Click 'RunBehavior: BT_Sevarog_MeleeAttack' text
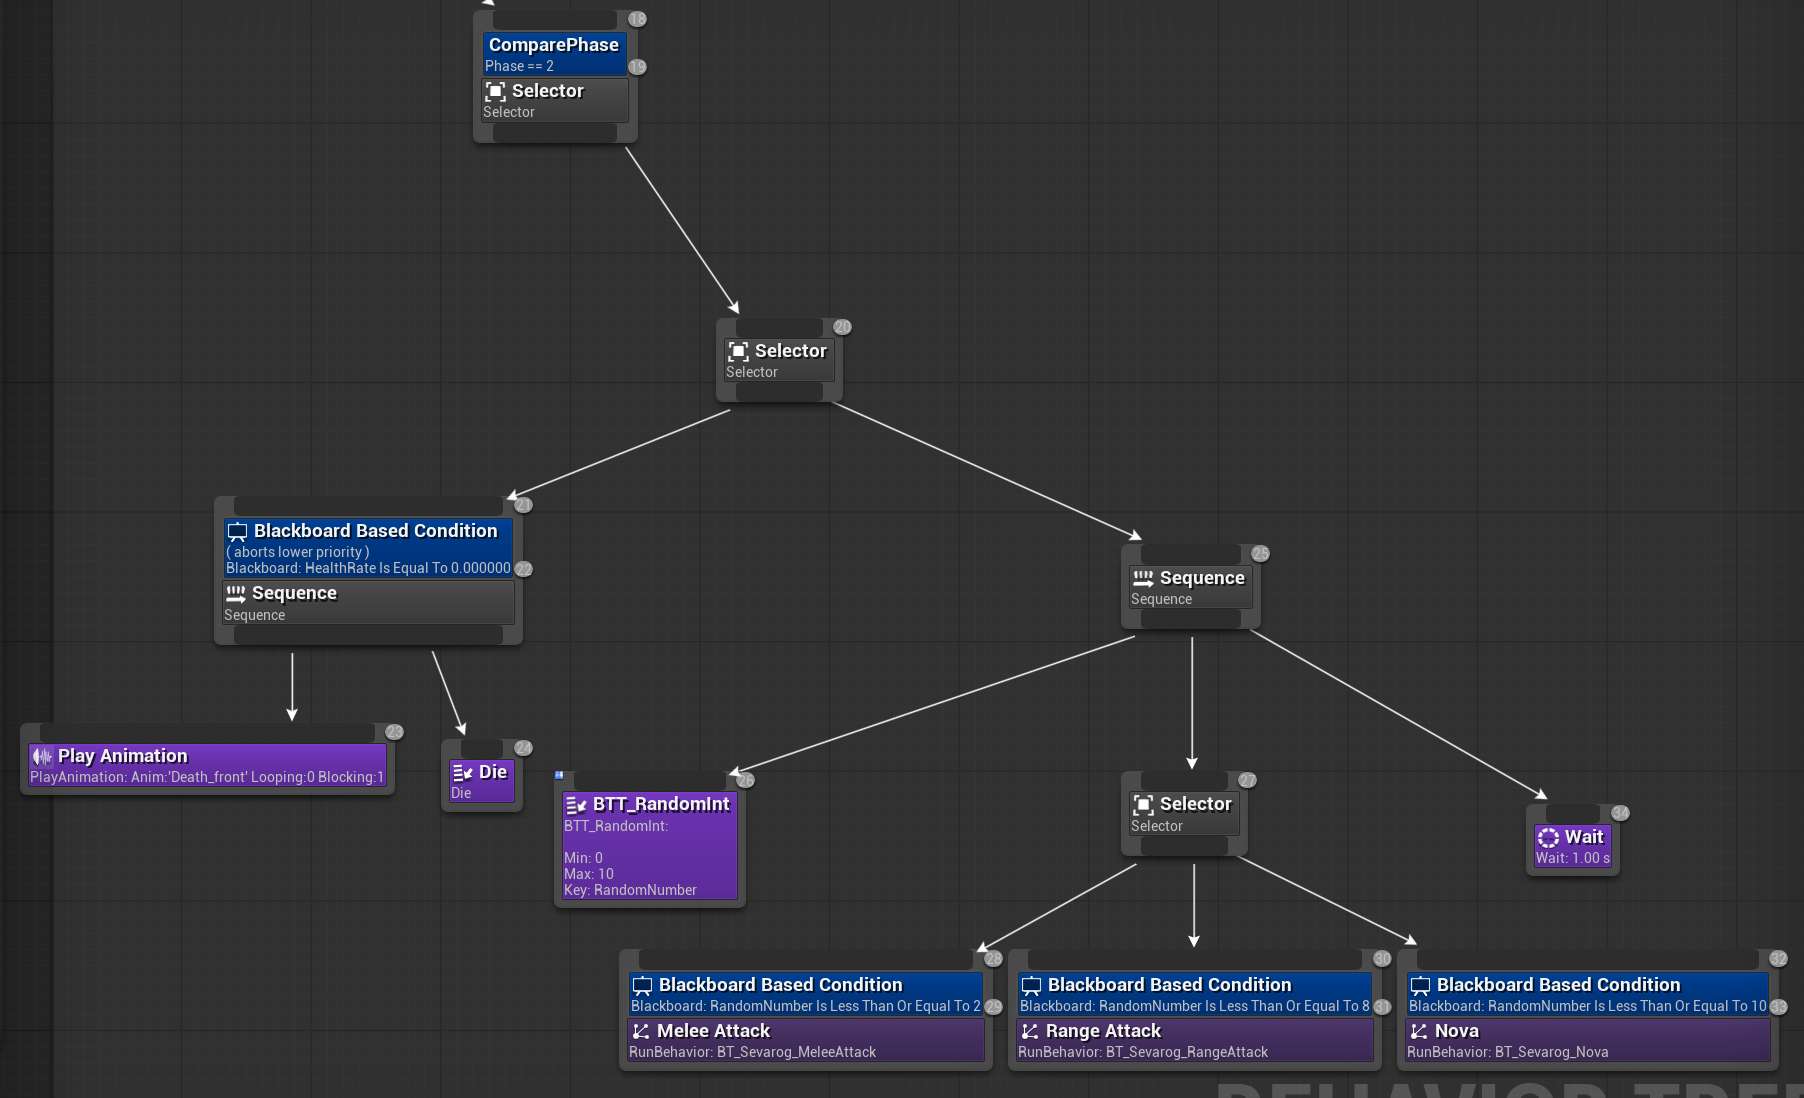Viewport: 1804px width, 1098px height. (x=752, y=1052)
